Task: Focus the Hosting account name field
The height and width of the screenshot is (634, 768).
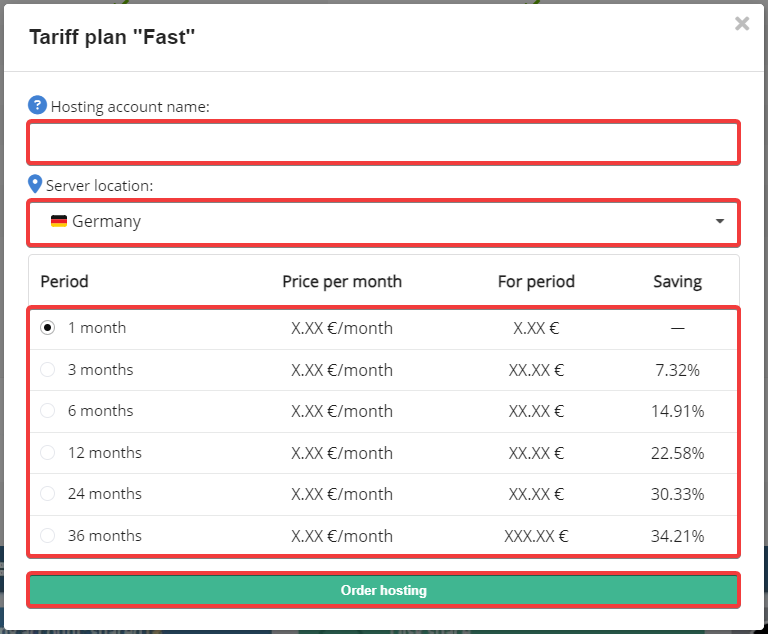Action: (383, 143)
